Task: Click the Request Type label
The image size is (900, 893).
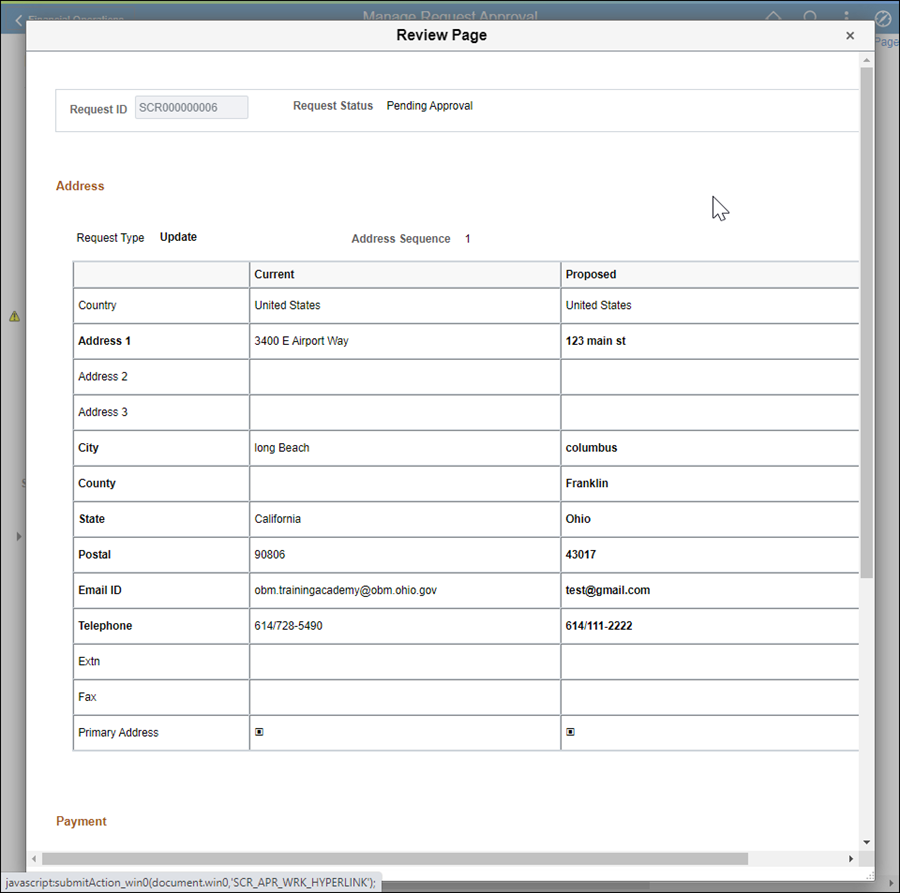Action: pos(110,238)
